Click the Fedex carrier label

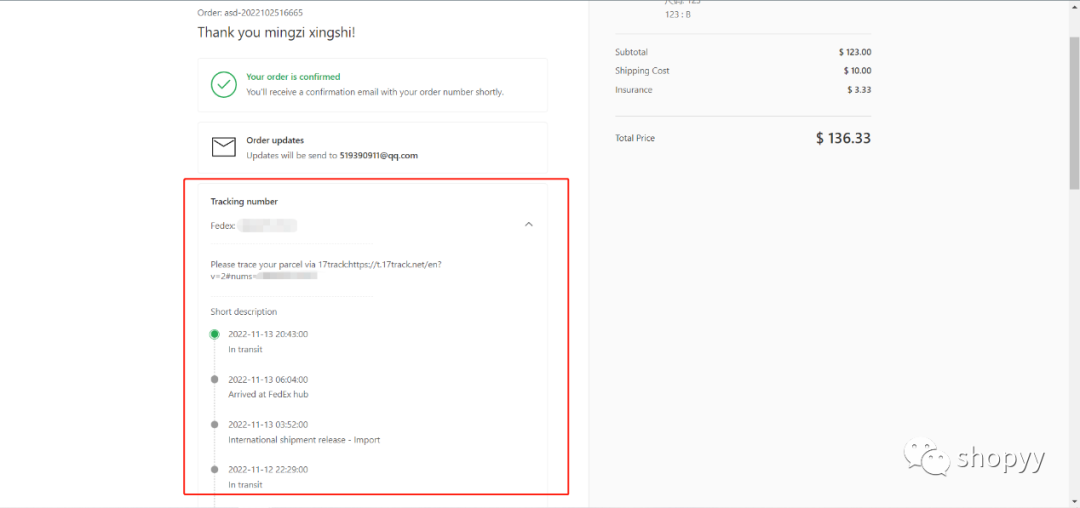[222, 225]
